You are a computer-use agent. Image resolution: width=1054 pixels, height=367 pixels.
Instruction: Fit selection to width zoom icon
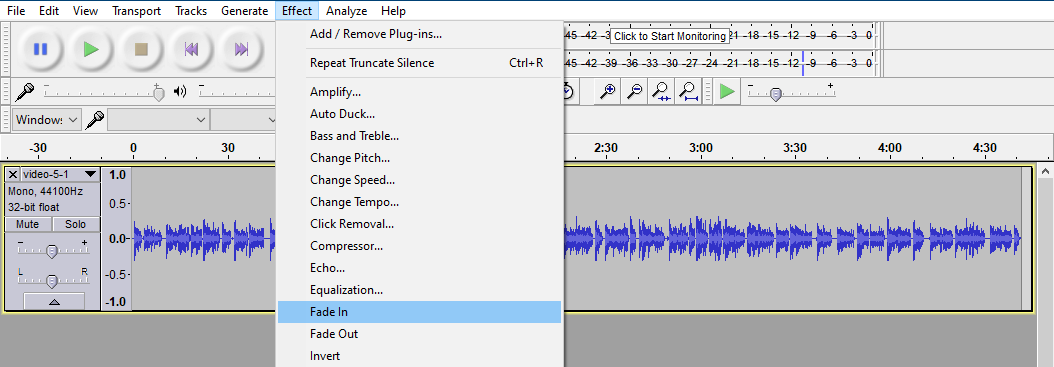click(661, 91)
